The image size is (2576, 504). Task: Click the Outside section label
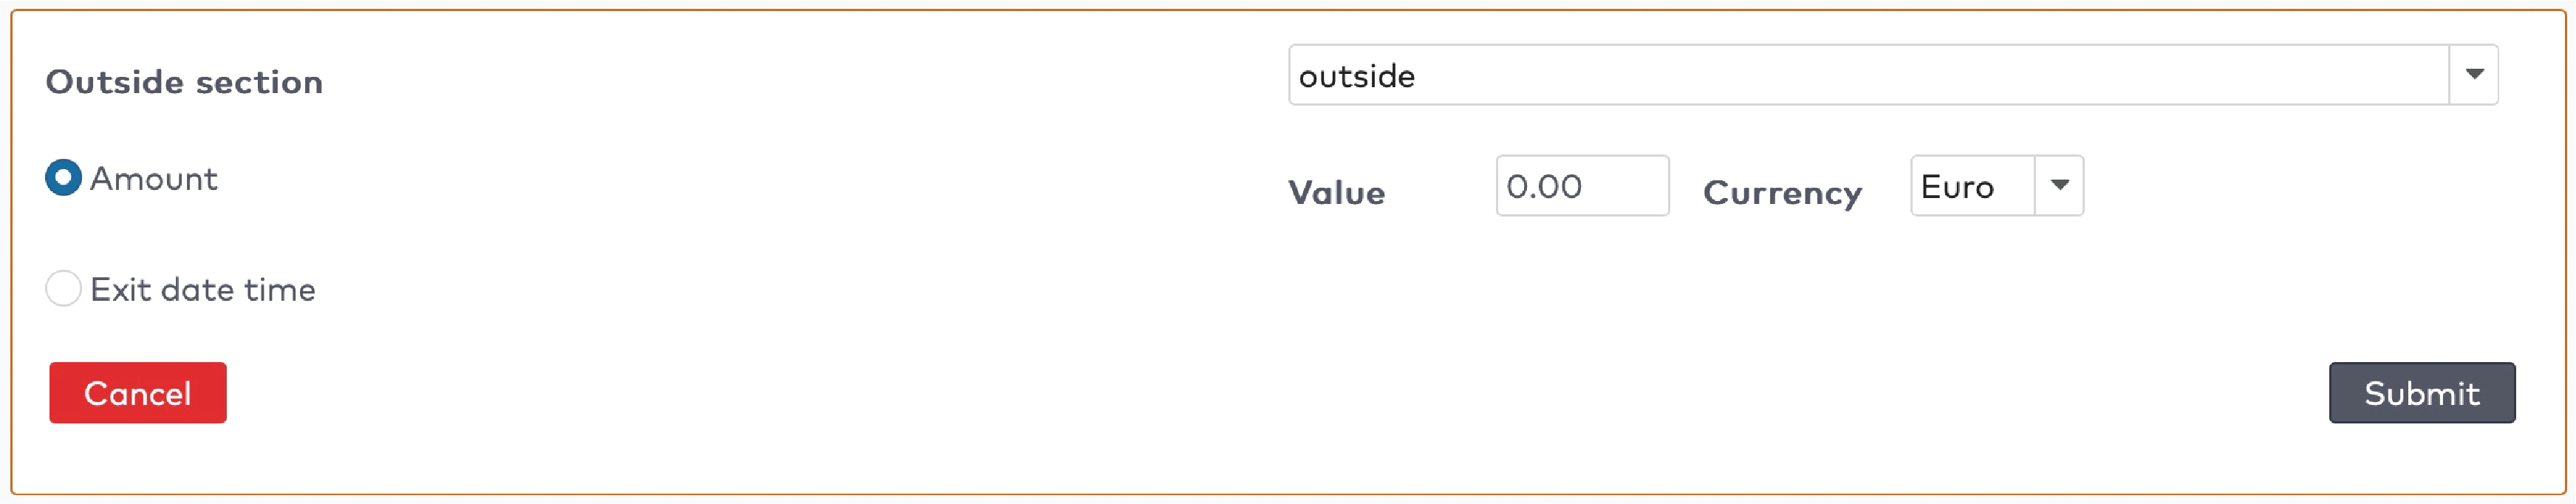click(183, 82)
